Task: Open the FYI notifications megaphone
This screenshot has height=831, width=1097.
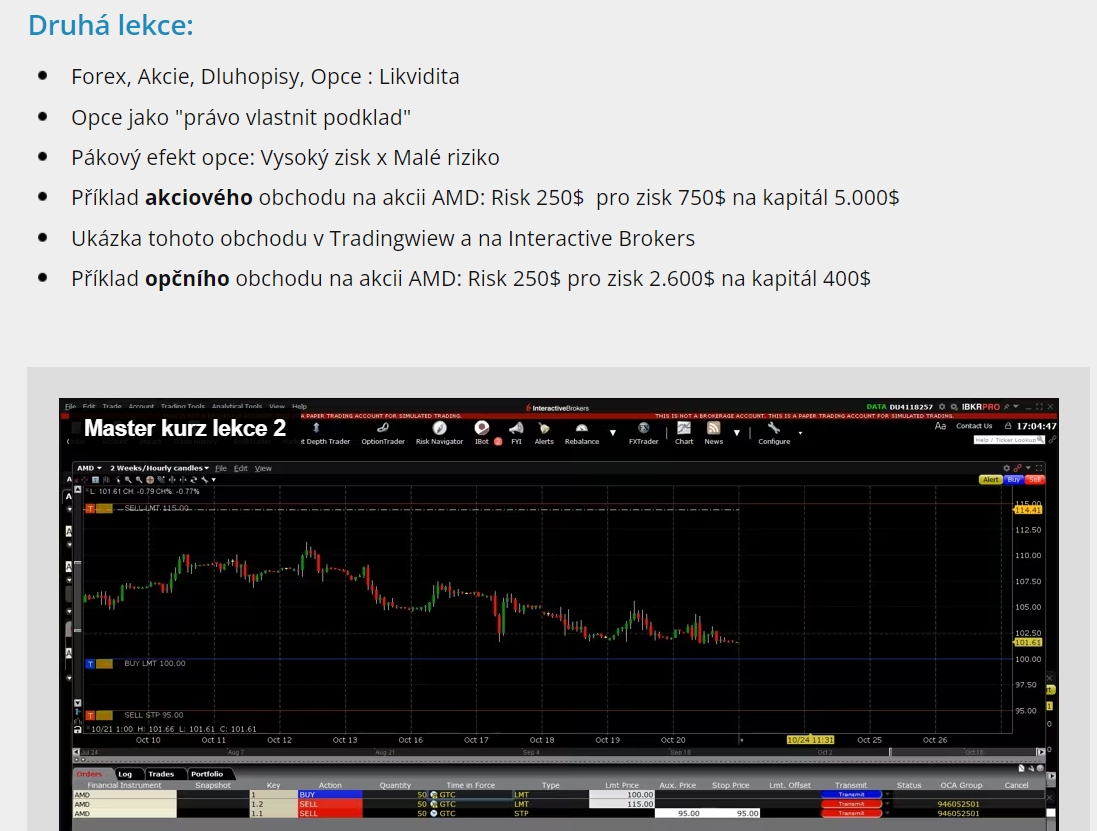Action: 516,434
